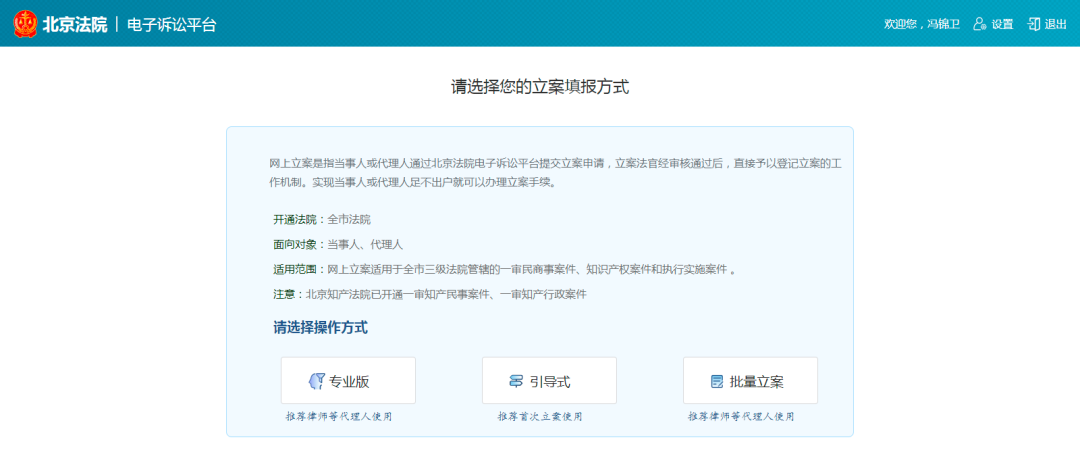1080x473 pixels.
Task: Choose the 批量立案 filing mode button
Action: [750, 381]
